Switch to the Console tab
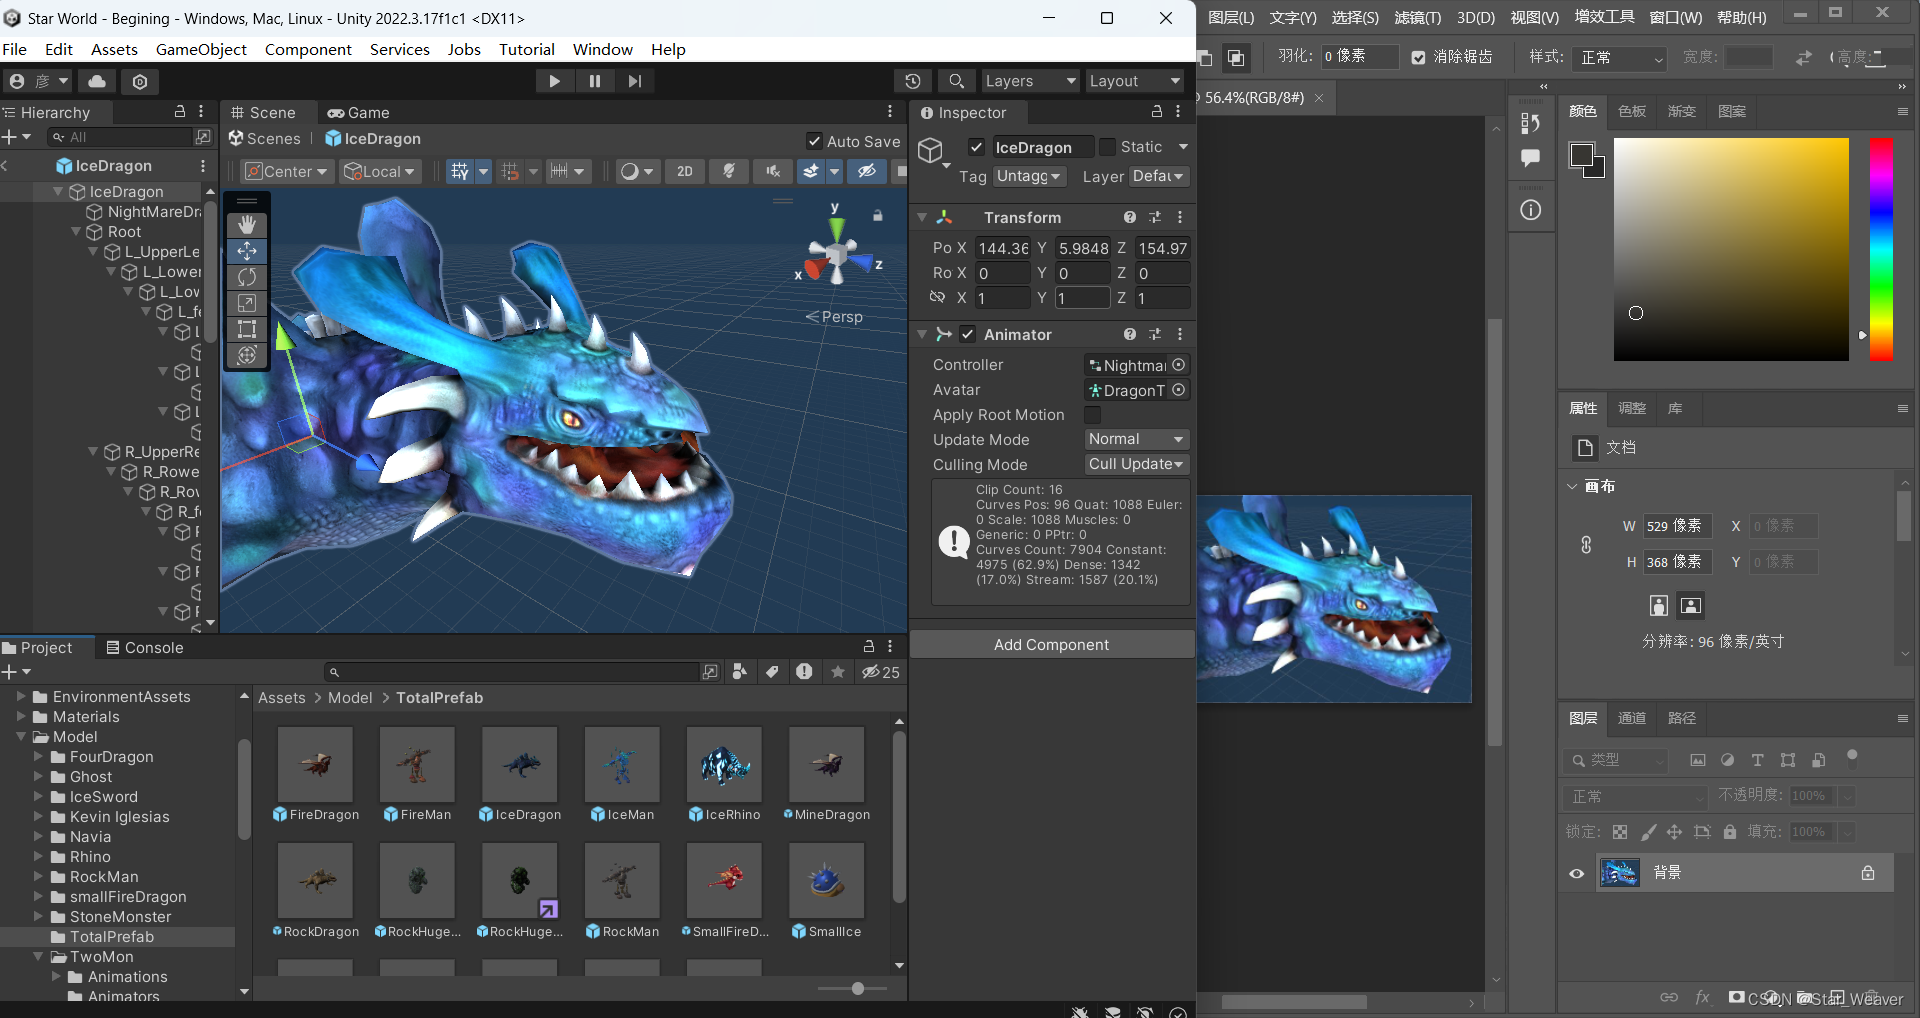Screen dimensions: 1920x1018 point(145,647)
